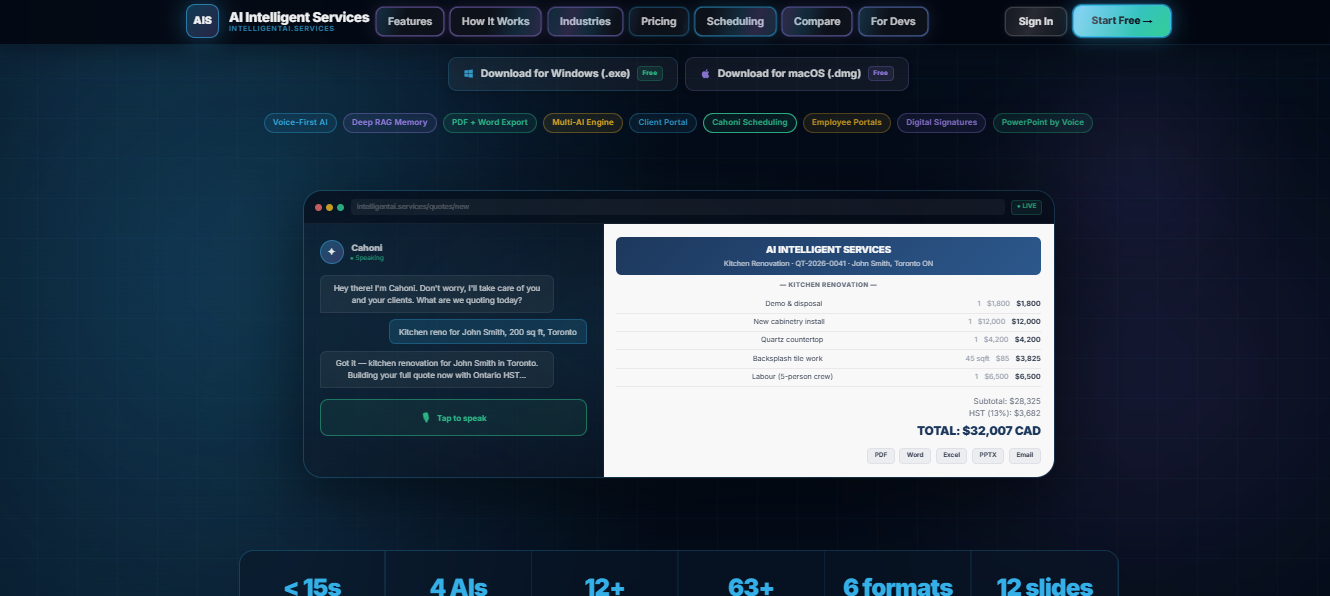The image size is (1330, 596).
Task: Click the 'Got it — kitchen renovation' reply
Action: click(437, 370)
